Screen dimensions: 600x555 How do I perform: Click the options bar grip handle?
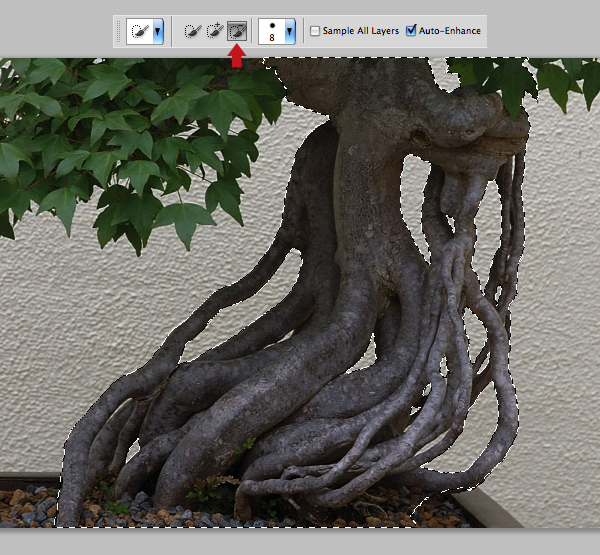click(x=119, y=31)
